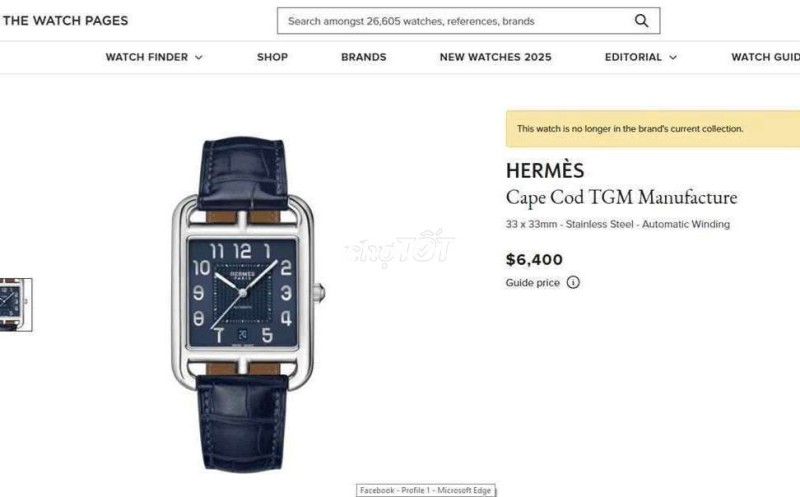Click the Hermès brand name link
Screen dimensions: 800x497
[545, 170]
